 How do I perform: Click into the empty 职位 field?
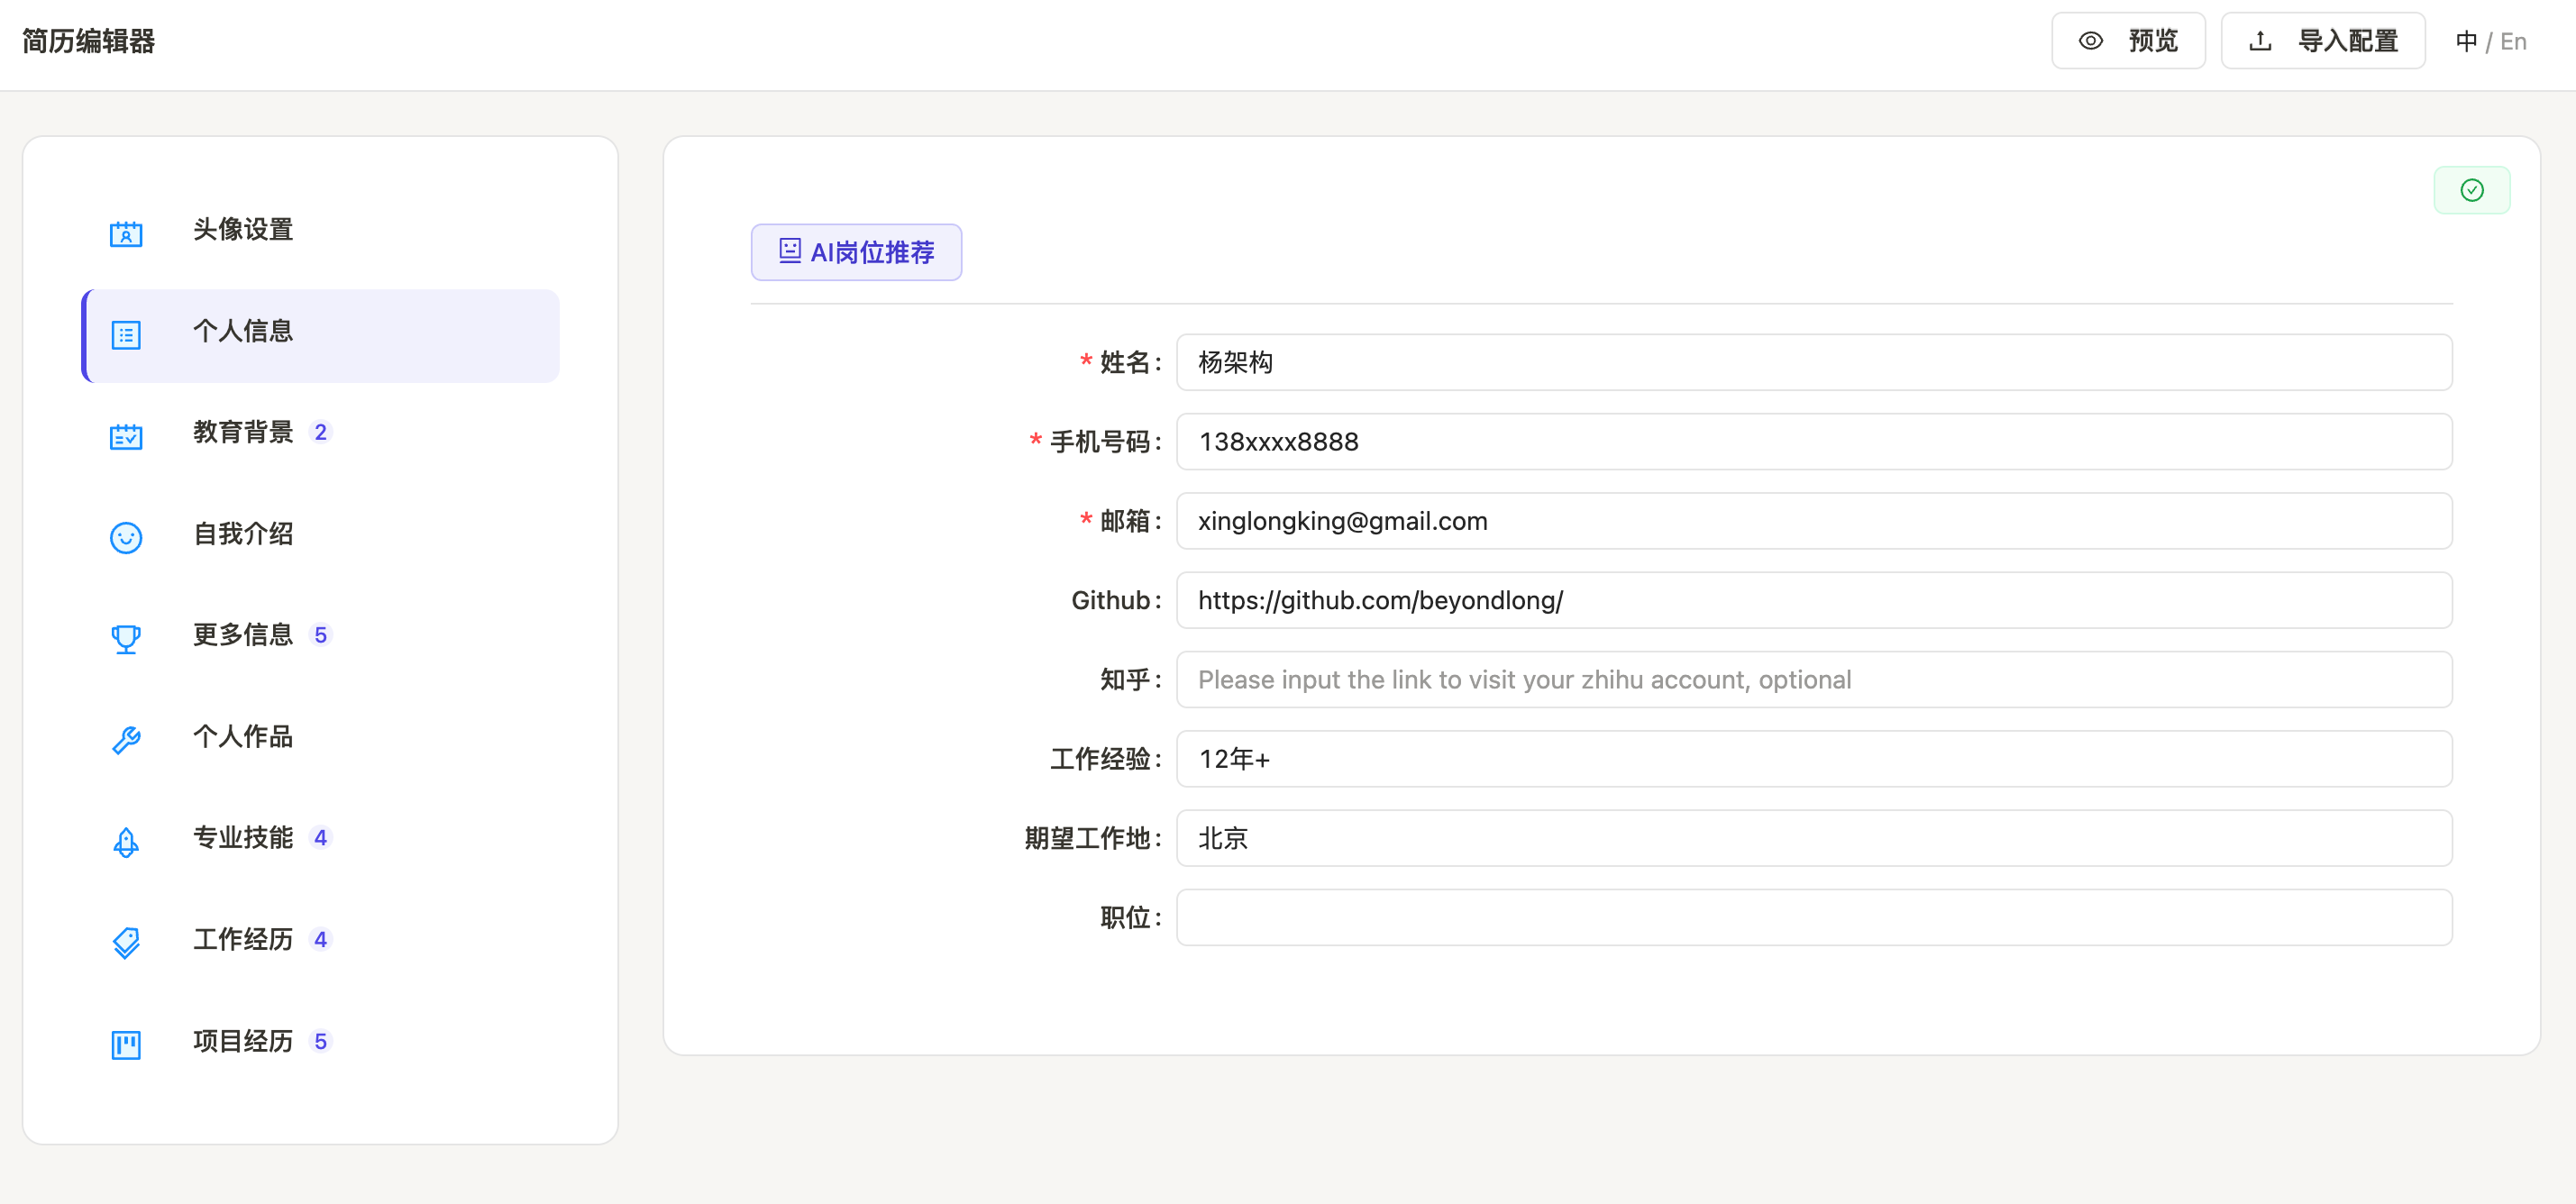(1813, 917)
